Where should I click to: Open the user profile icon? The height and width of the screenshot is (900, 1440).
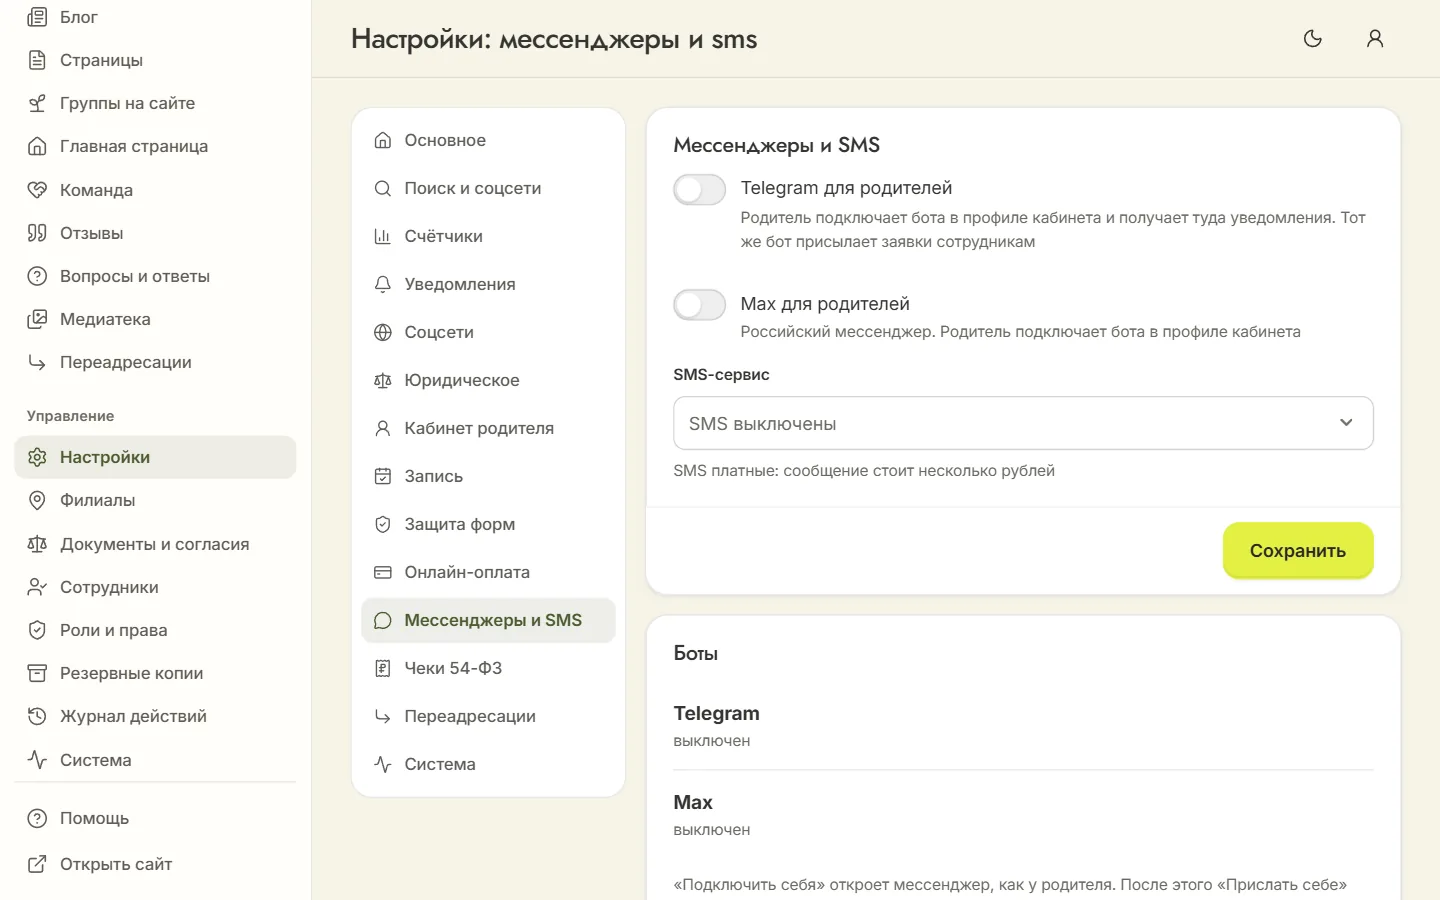(1375, 39)
